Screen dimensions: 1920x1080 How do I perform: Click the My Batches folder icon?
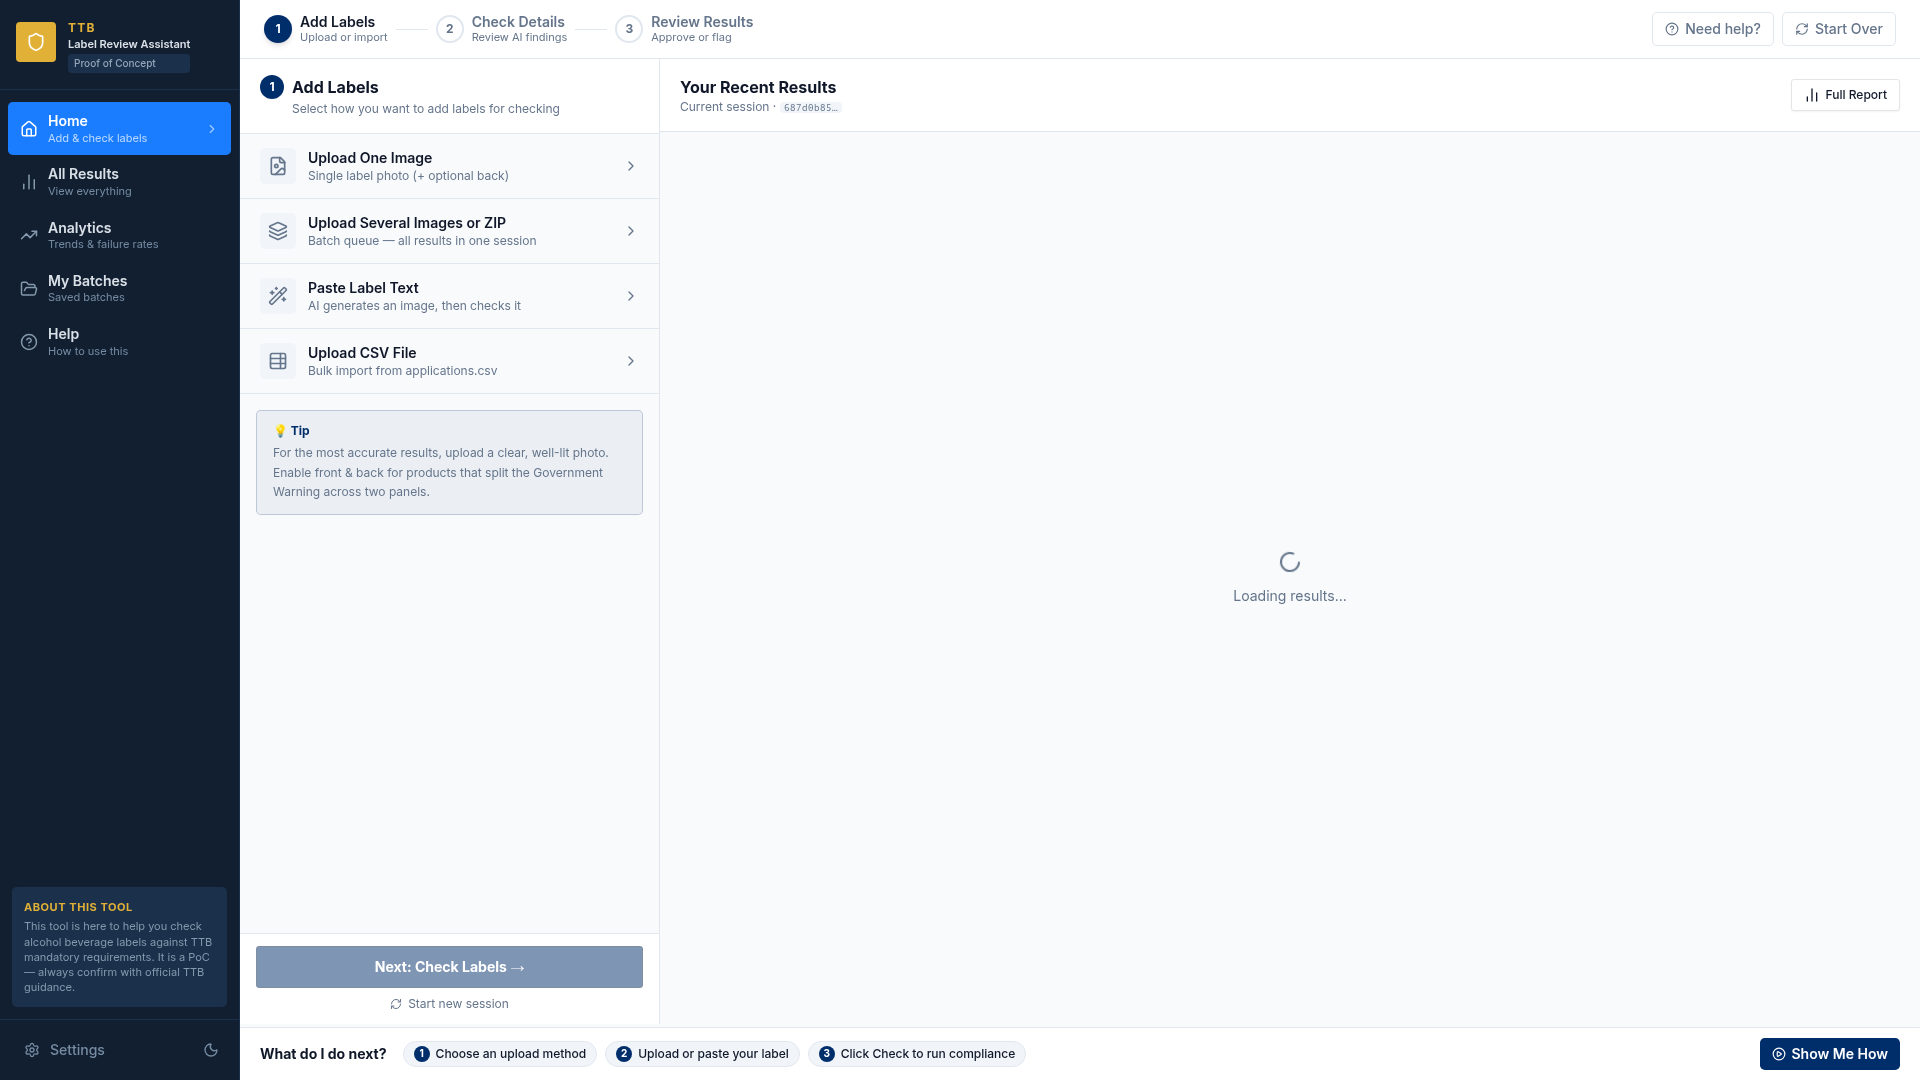coord(29,289)
